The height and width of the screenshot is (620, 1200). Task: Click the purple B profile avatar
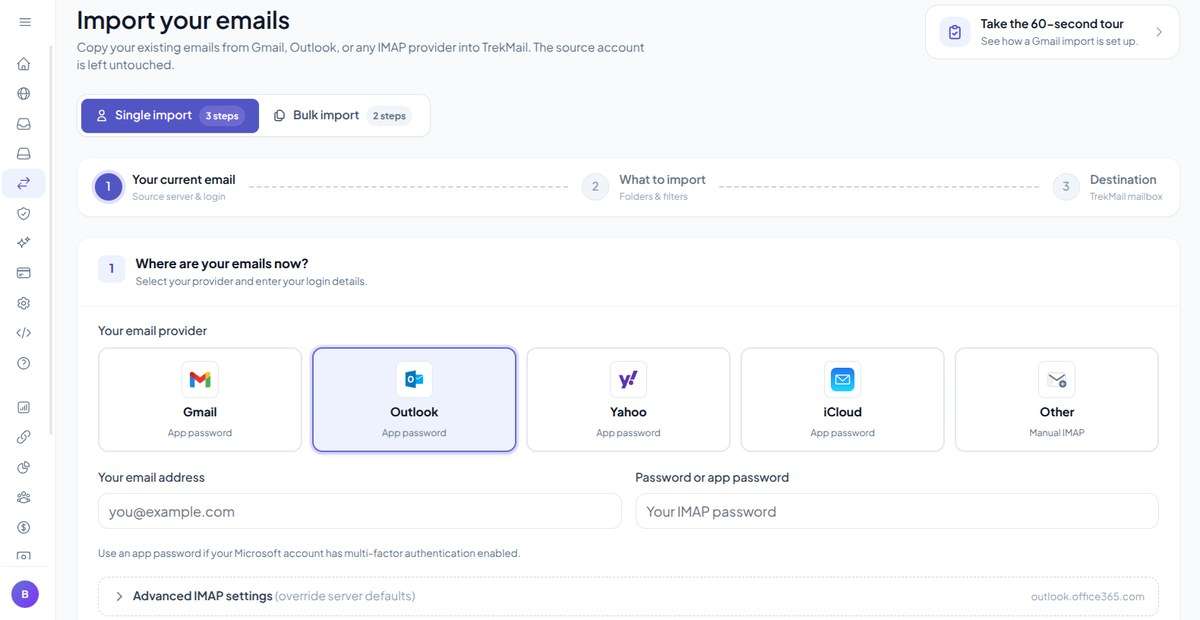point(25,594)
